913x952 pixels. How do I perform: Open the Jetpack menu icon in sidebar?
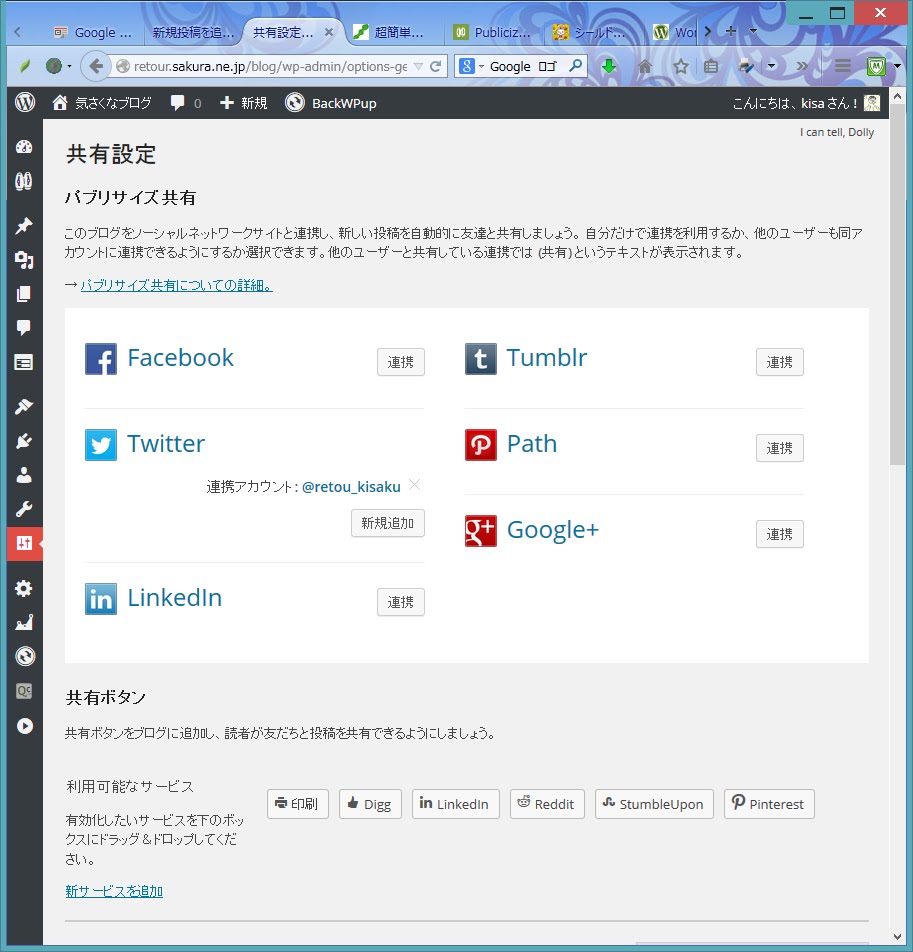click(x=24, y=182)
